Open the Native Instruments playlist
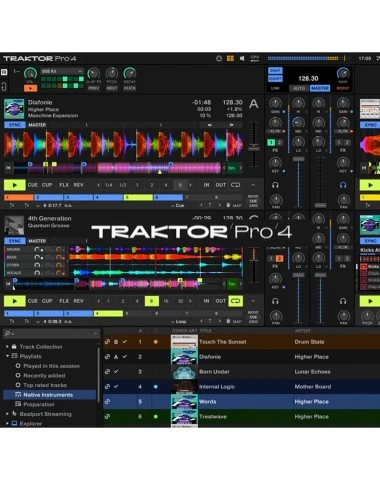Image resolution: width=380 pixels, height=480 pixels. point(48,395)
